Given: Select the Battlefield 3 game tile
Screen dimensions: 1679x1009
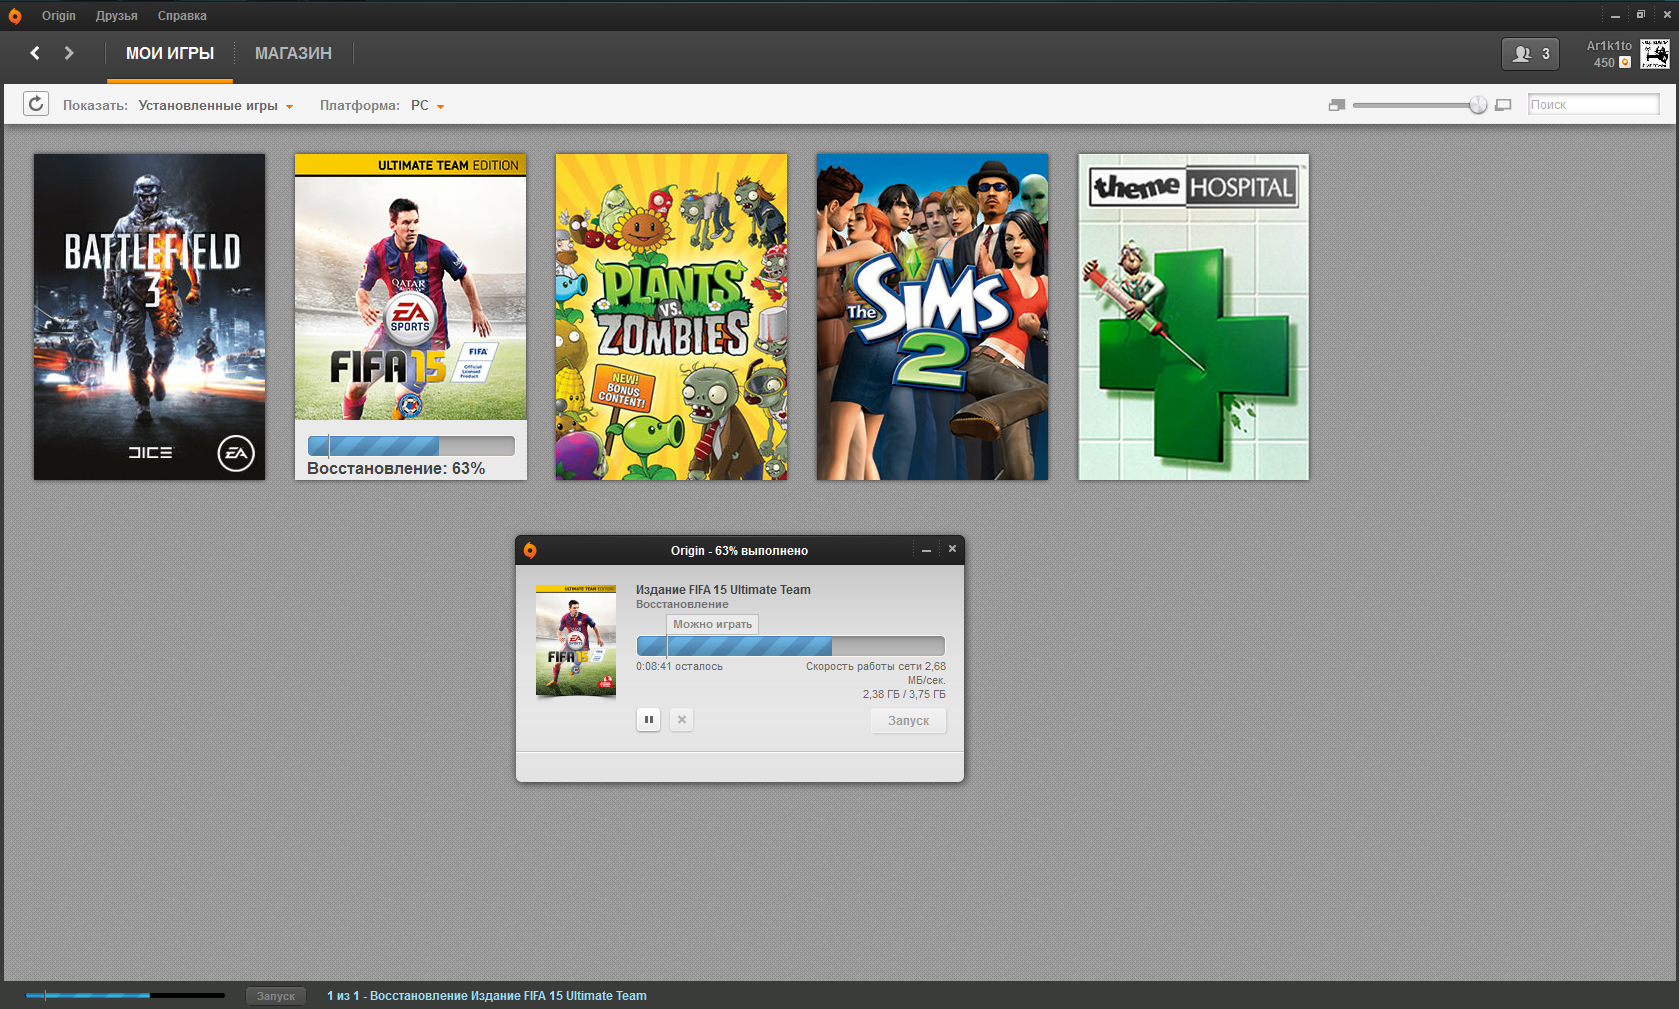Looking at the screenshot, I should pyautogui.click(x=150, y=317).
